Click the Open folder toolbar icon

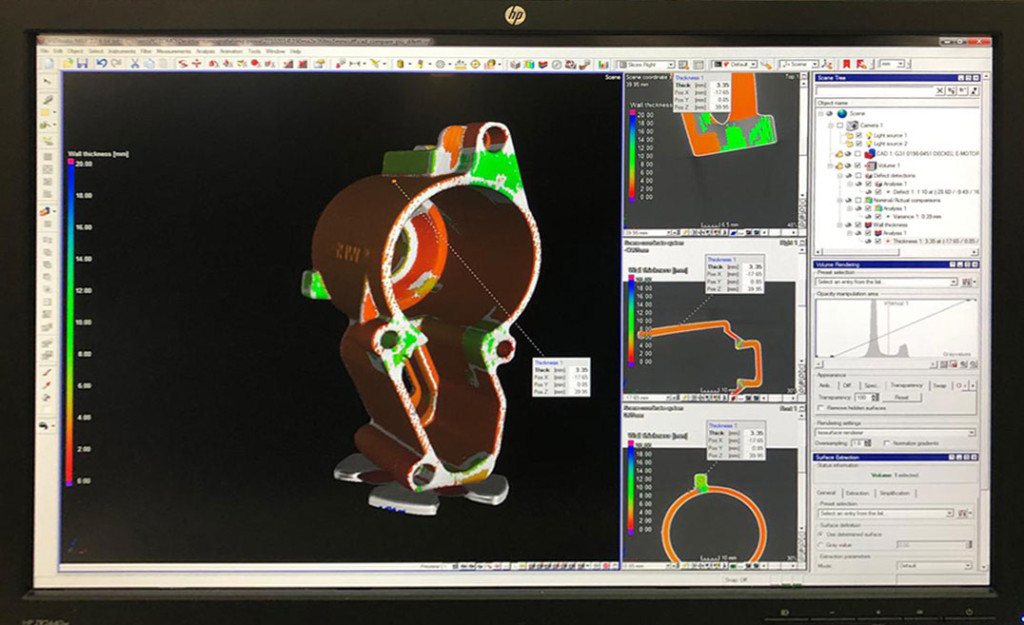point(65,63)
